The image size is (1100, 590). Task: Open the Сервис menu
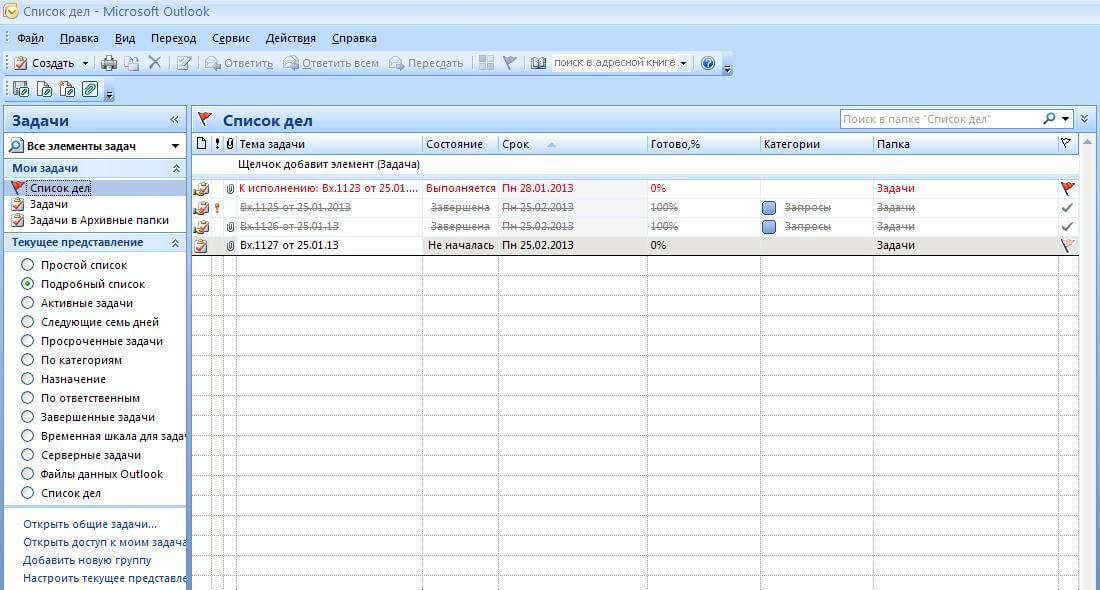point(231,38)
